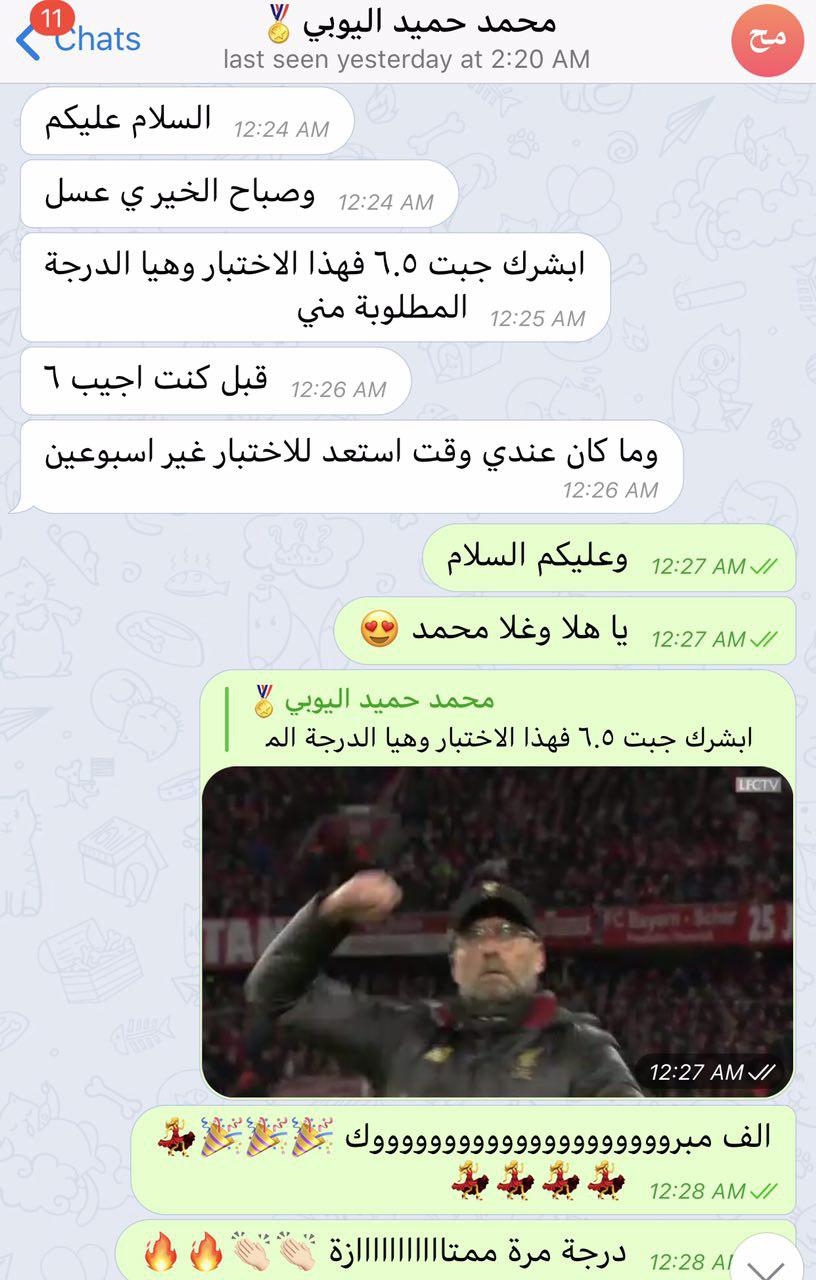
Task: Tap the LFCTV watermark on the GIF
Action: click(x=758, y=784)
